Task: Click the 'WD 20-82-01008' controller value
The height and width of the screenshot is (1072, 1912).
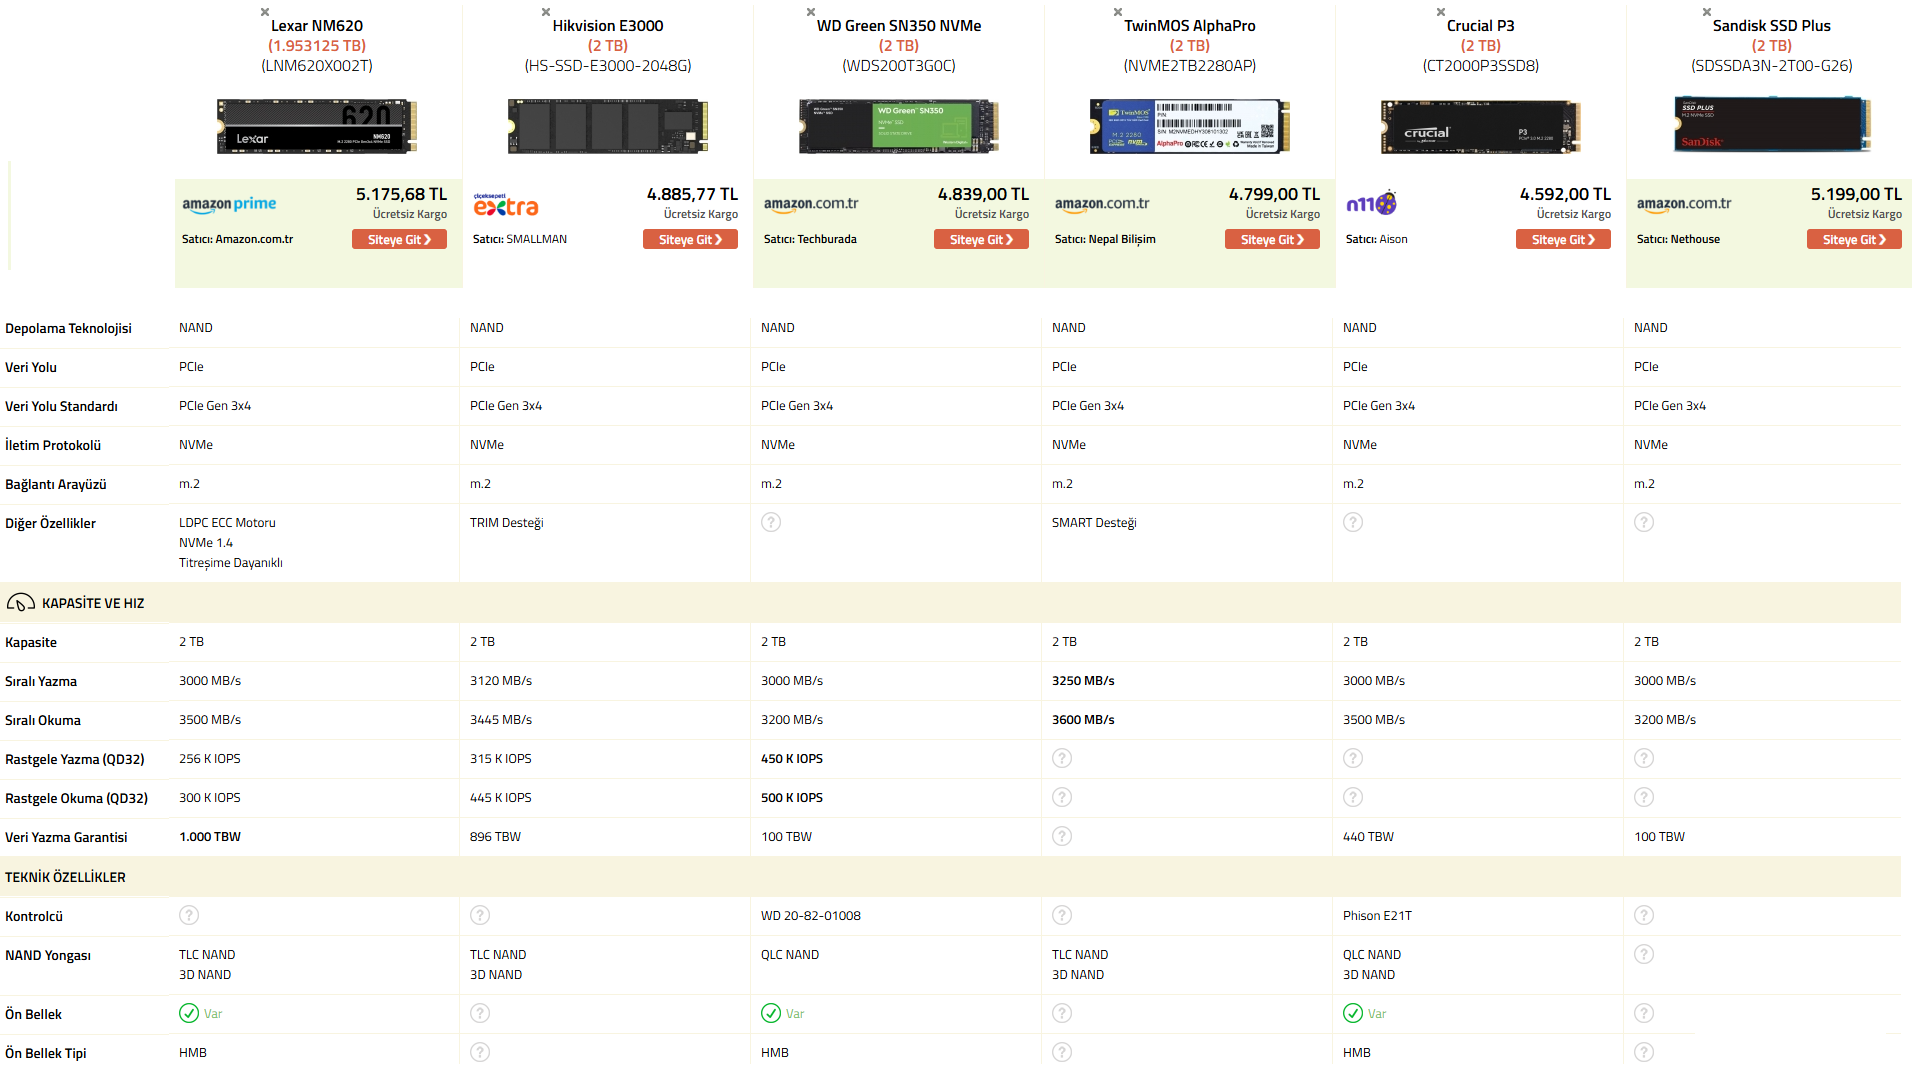Action: tap(810, 916)
